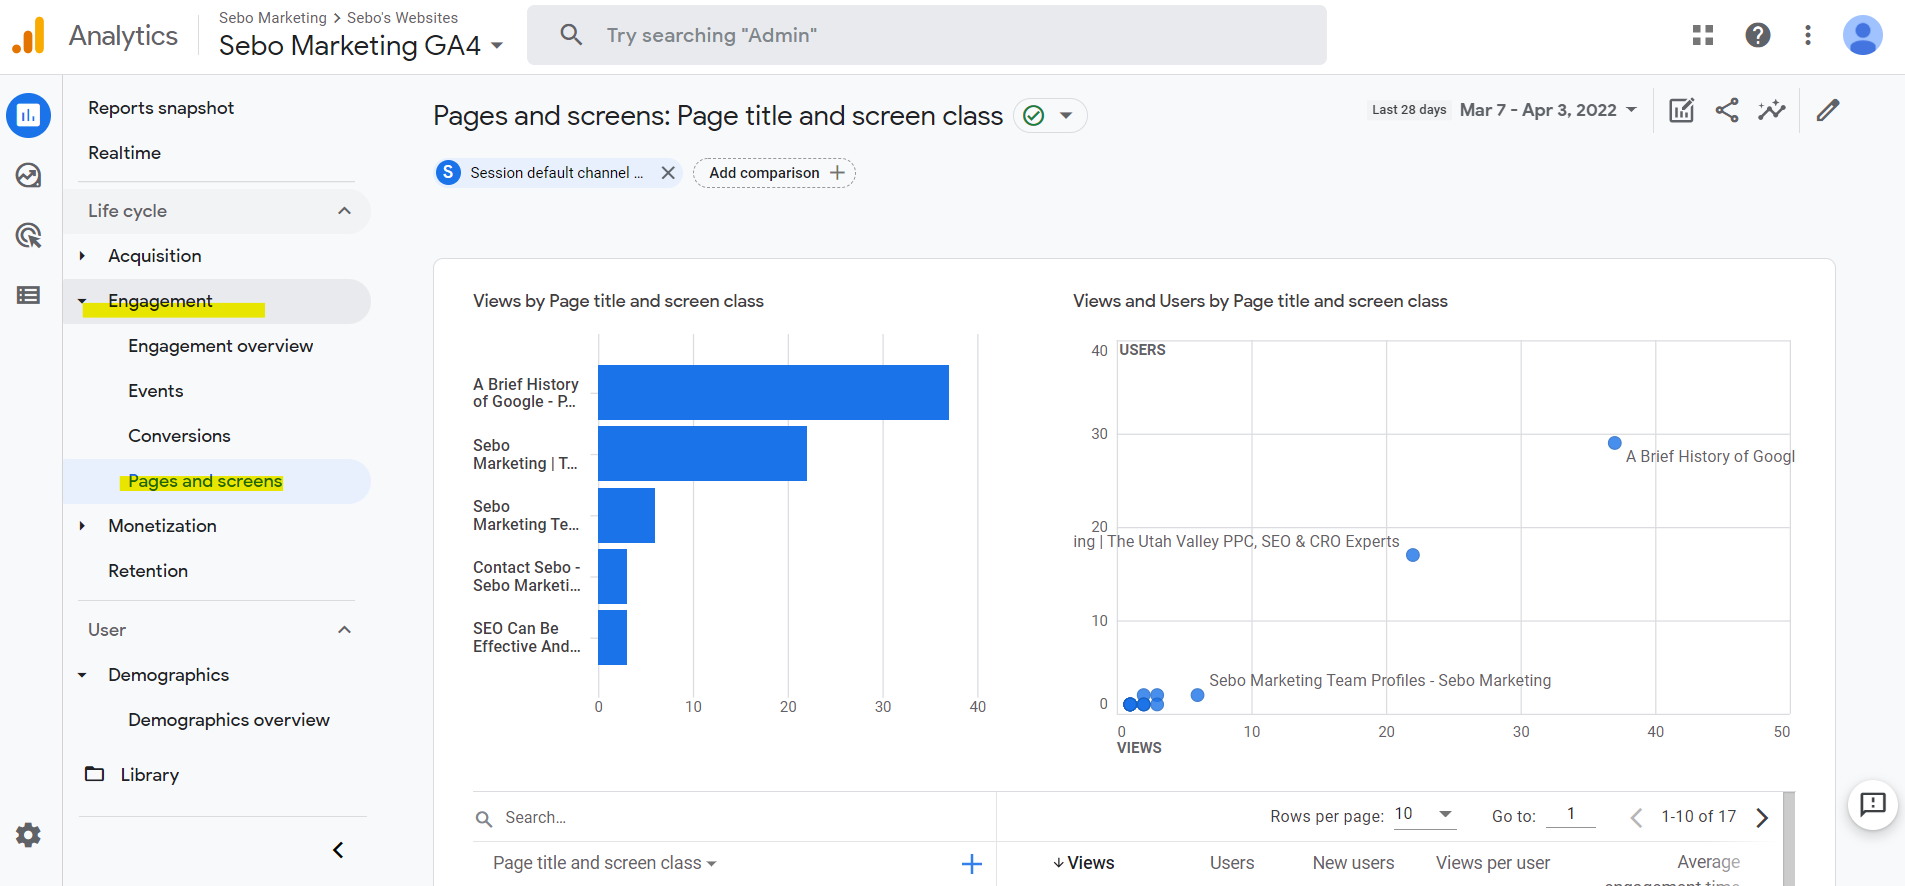Open Demographics overview
The height and width of the screenshot is (886, 1905).
(229, 720)
